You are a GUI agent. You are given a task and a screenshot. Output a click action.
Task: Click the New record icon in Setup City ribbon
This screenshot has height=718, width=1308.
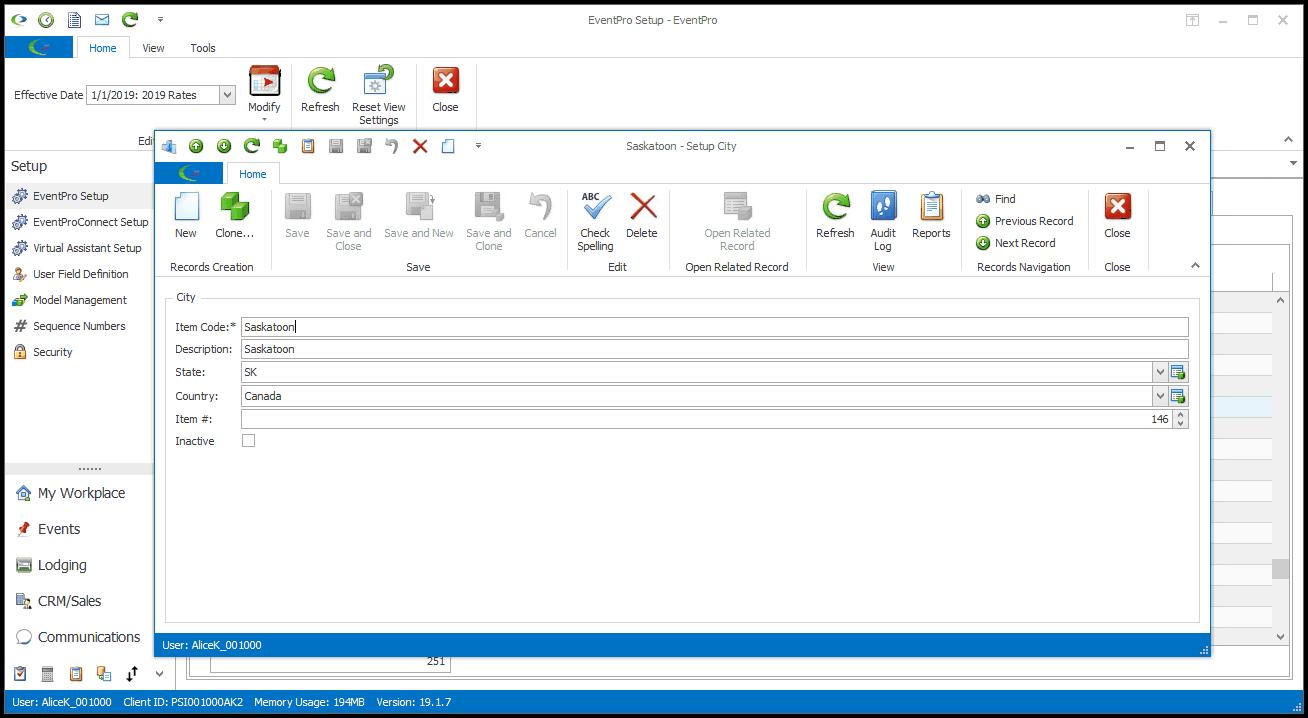pyautogui.click(x=186, y=216)
